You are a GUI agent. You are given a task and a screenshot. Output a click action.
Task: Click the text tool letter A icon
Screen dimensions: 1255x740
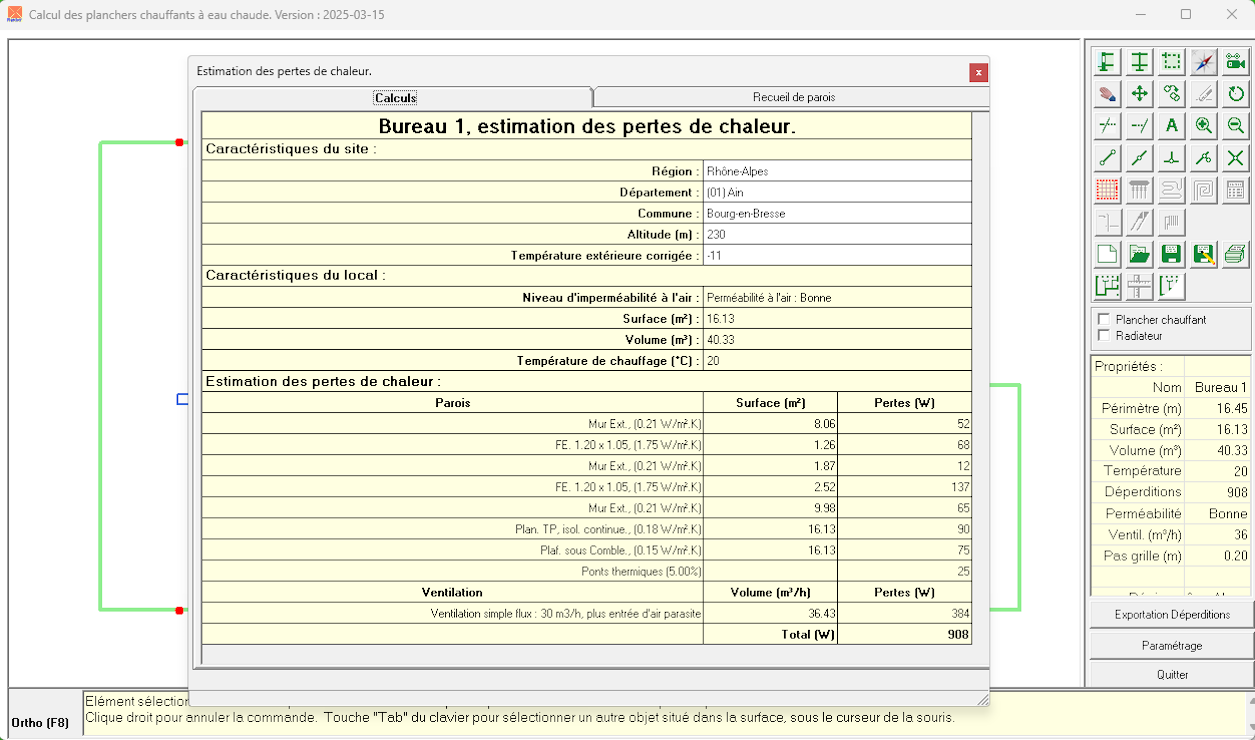1172,126
